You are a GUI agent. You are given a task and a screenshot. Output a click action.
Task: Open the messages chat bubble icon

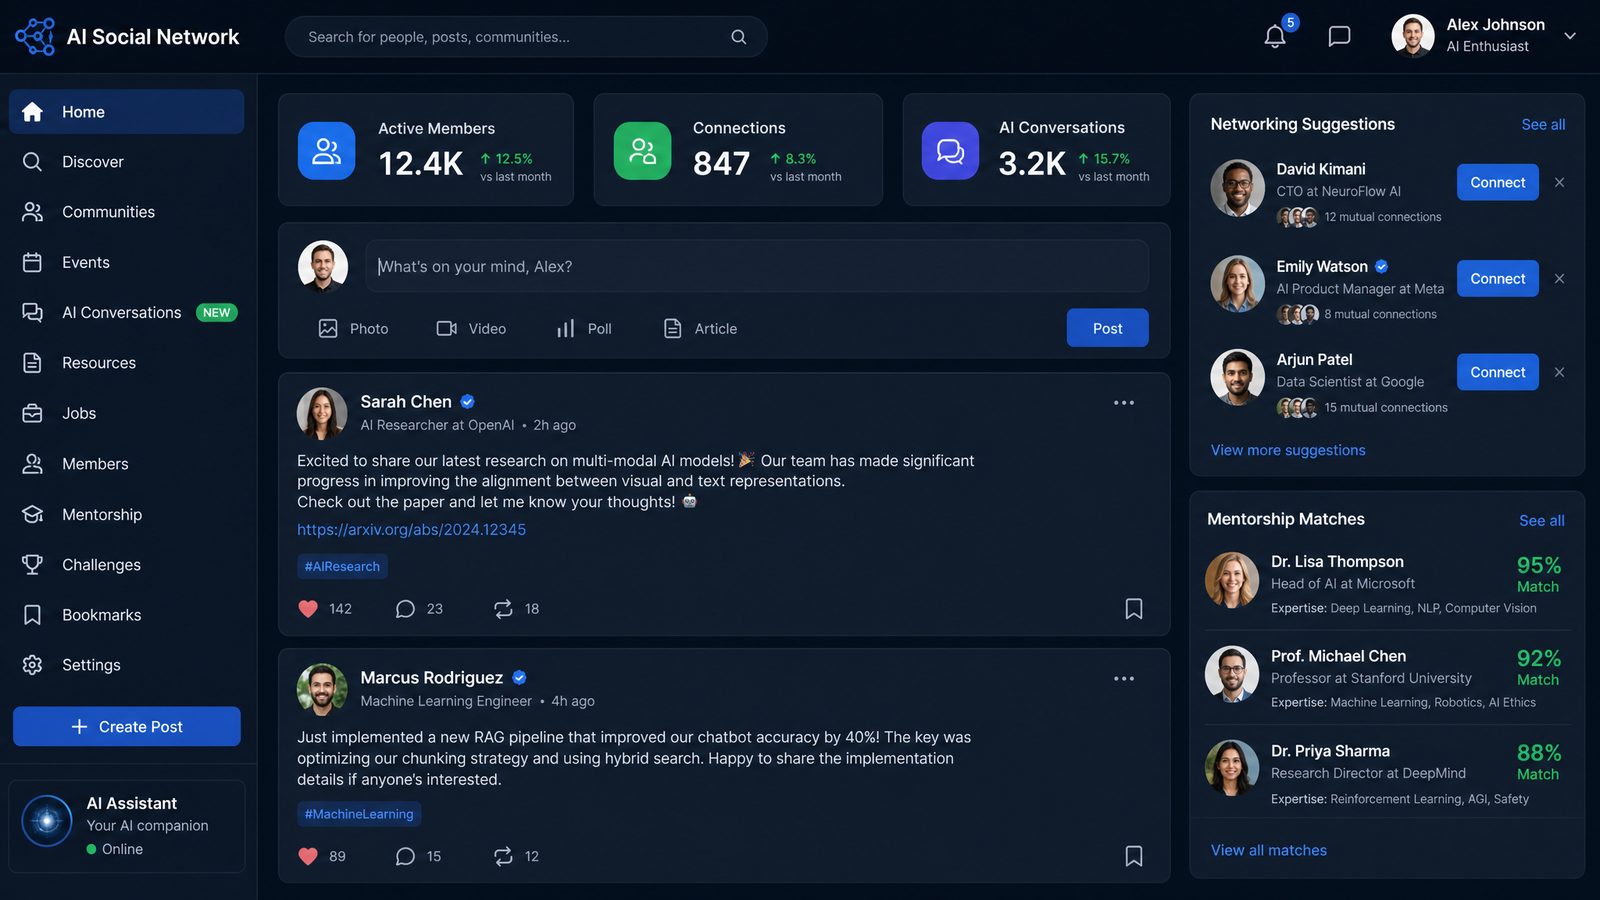1339,37
